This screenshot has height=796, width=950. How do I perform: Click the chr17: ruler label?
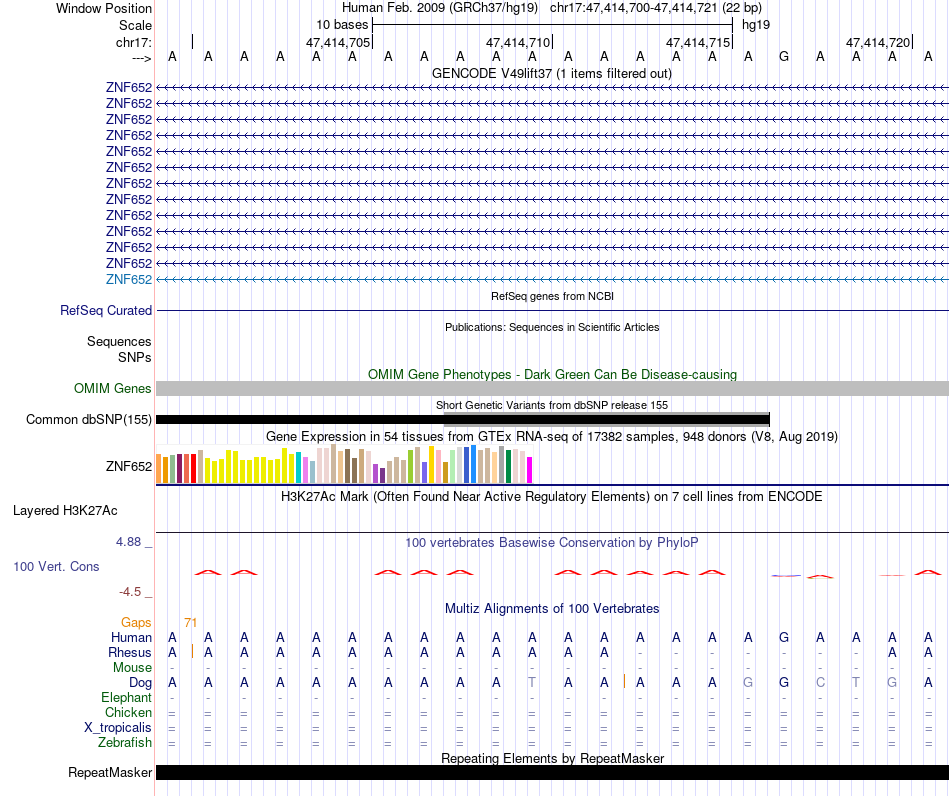point(133,42)
